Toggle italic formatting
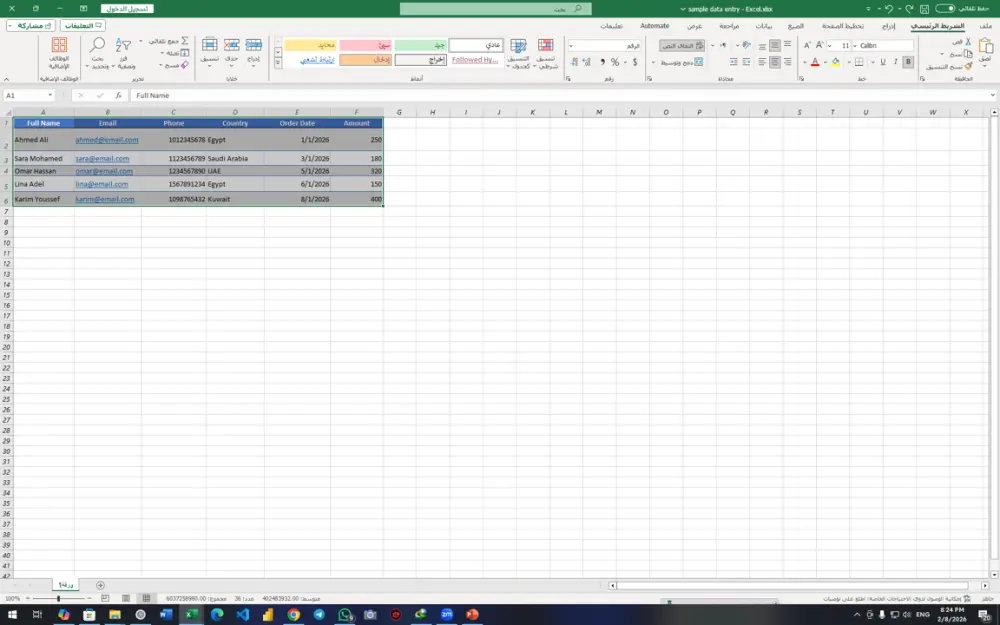This screenshot has height=625, width=1000. [896, 62]
